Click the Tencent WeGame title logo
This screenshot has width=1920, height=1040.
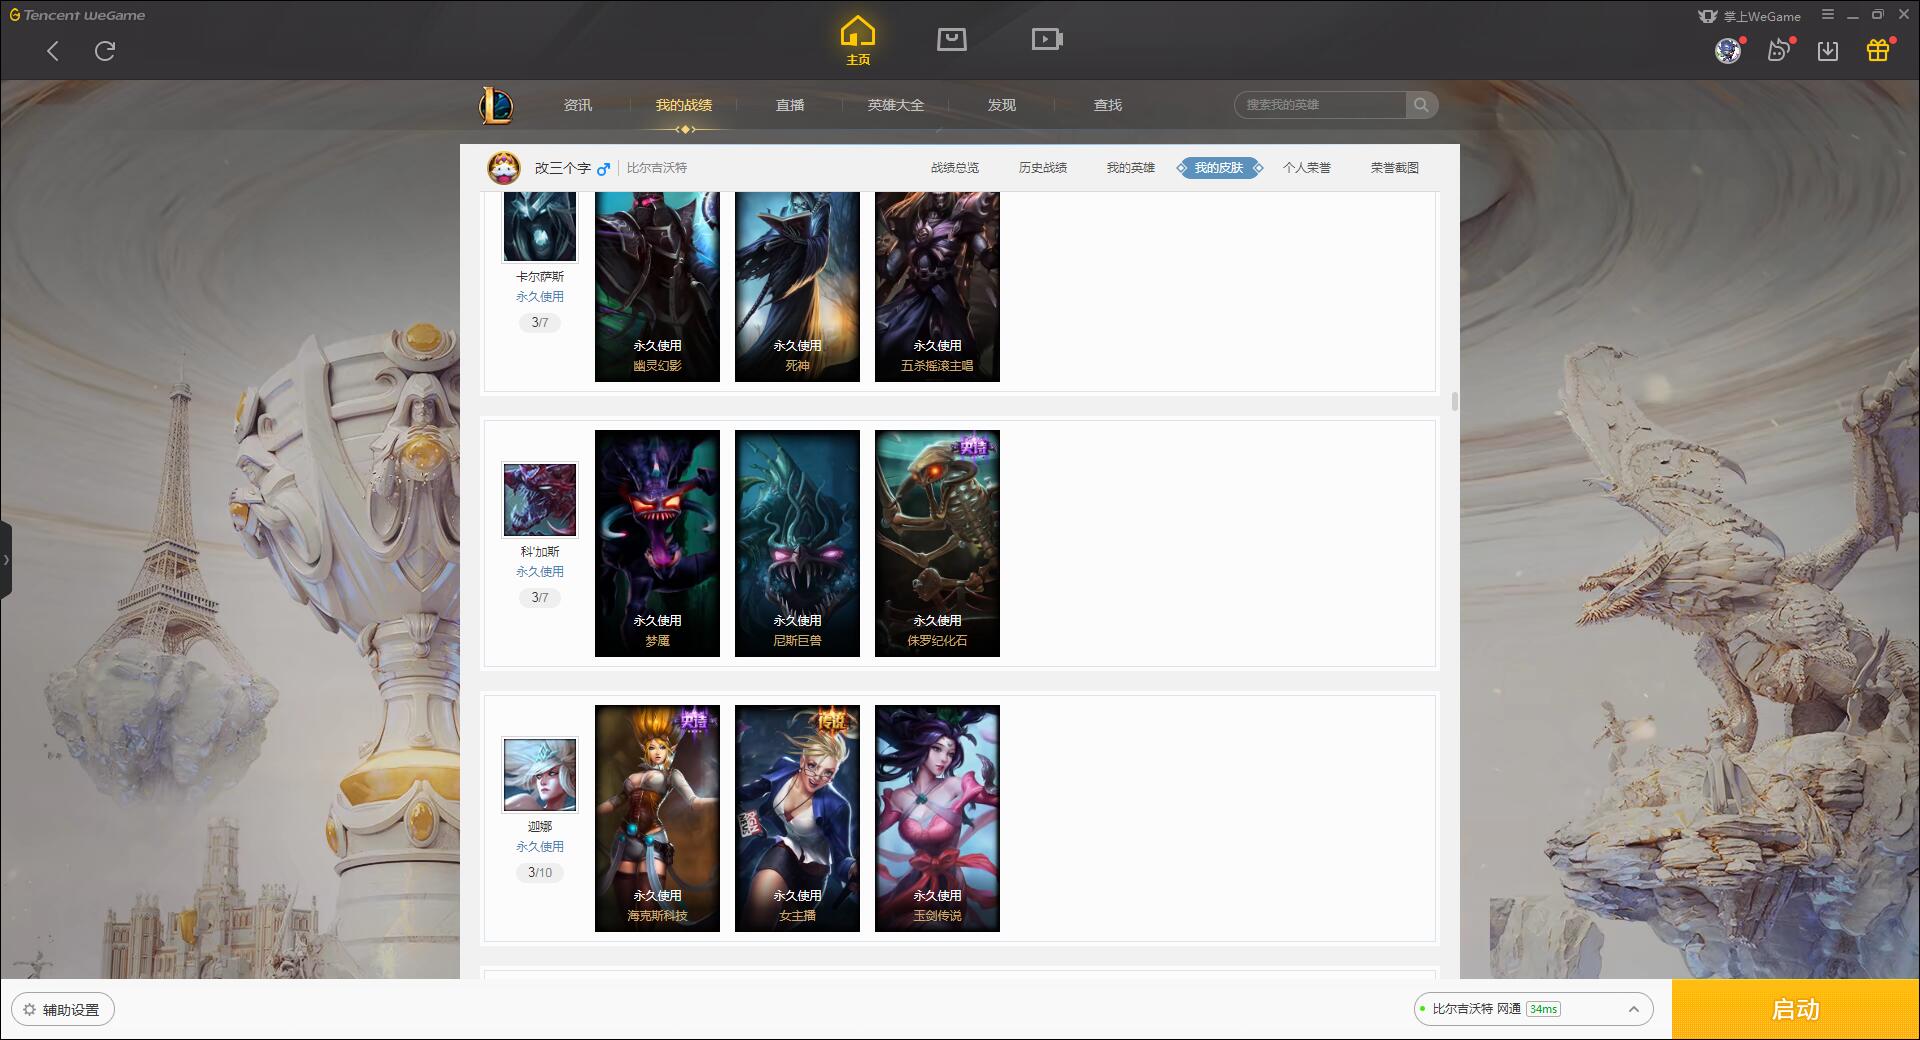pyautogui.click(x=78, y=15)
